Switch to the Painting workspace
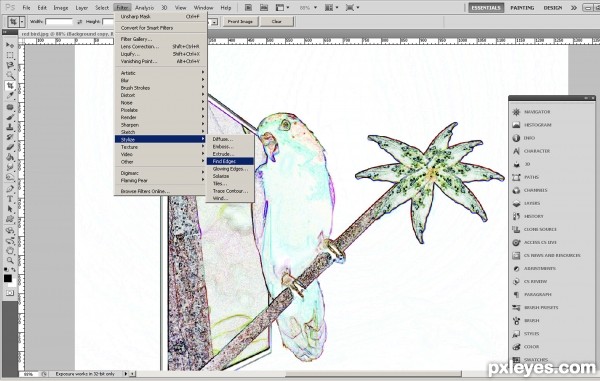The height and width of the screenshot is (381, 600). (522, 8)
